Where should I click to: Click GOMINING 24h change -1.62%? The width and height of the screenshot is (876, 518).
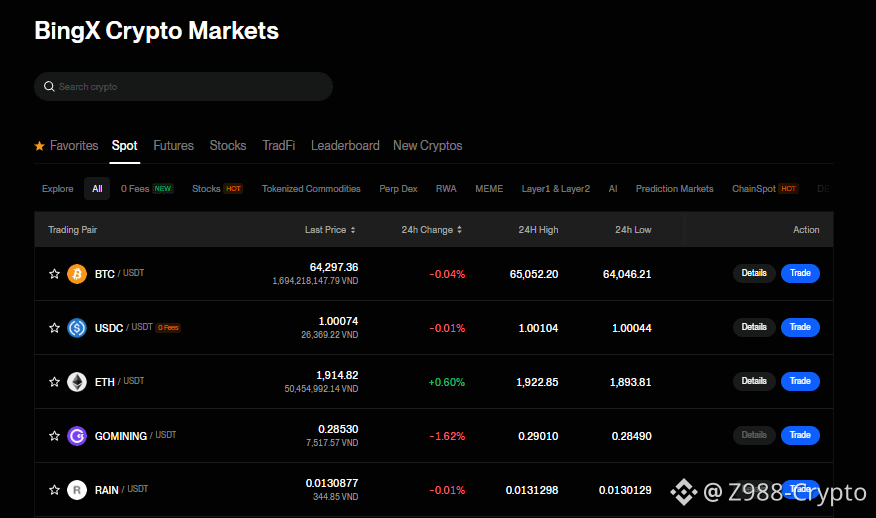click(447, 436)
